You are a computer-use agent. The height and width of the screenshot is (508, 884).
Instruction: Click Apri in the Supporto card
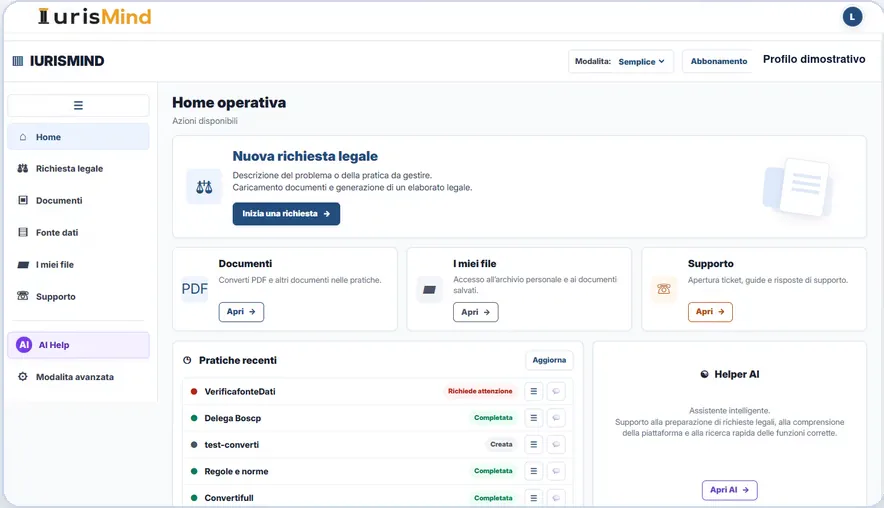pos(710,312)
